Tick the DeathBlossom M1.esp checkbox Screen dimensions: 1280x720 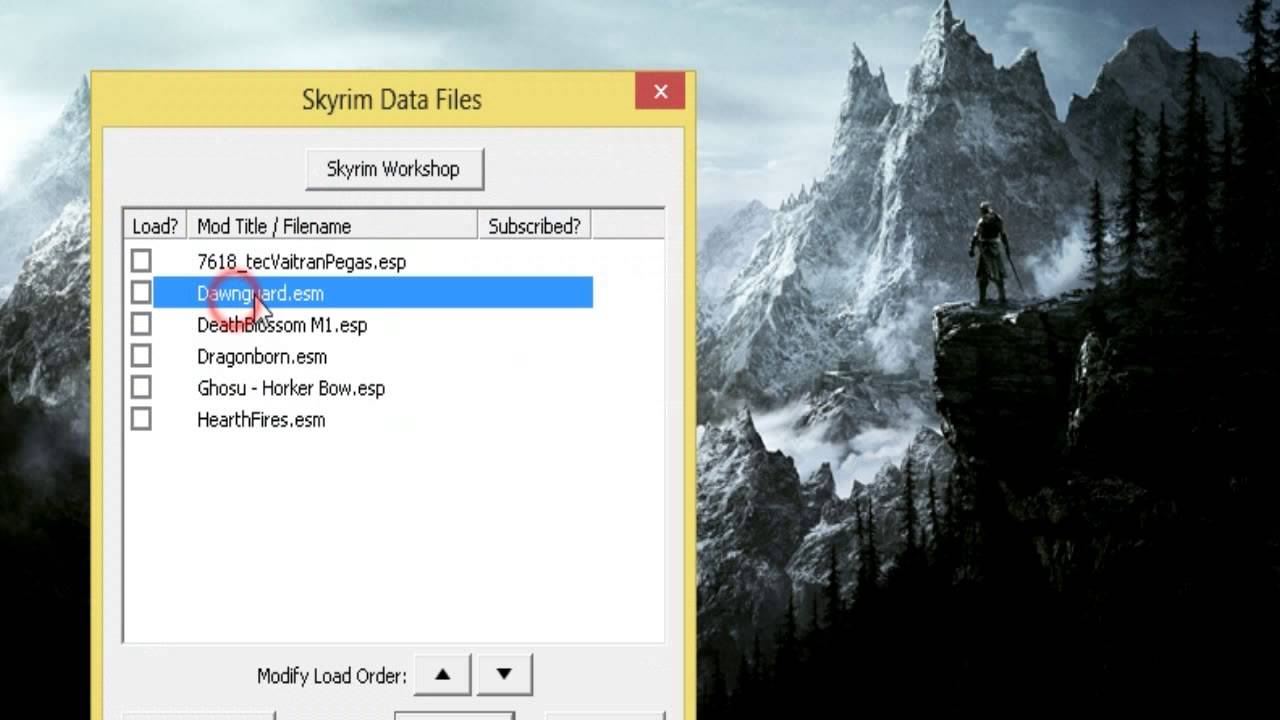[141, 324]
